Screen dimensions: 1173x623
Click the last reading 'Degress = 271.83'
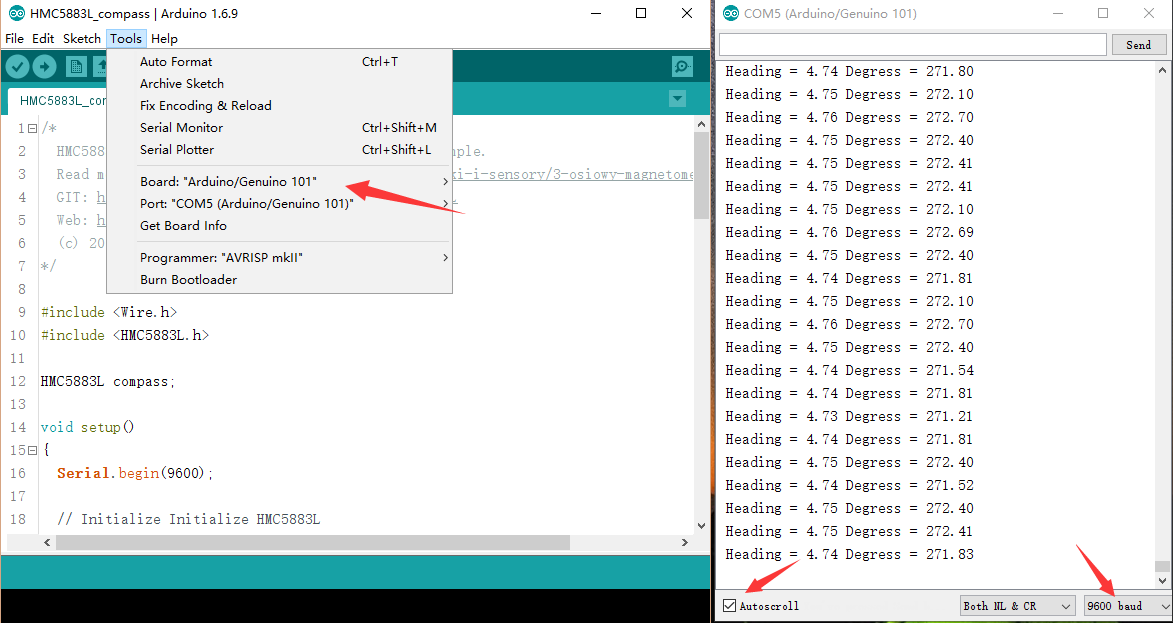click(850, 554)
